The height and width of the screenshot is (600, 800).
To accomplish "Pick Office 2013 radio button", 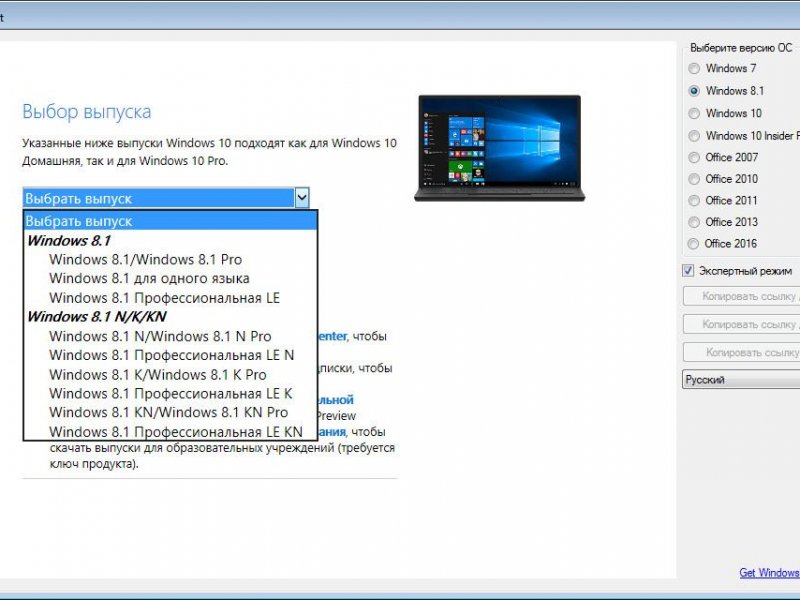I will pyautogui.click(x=694, y=222).
